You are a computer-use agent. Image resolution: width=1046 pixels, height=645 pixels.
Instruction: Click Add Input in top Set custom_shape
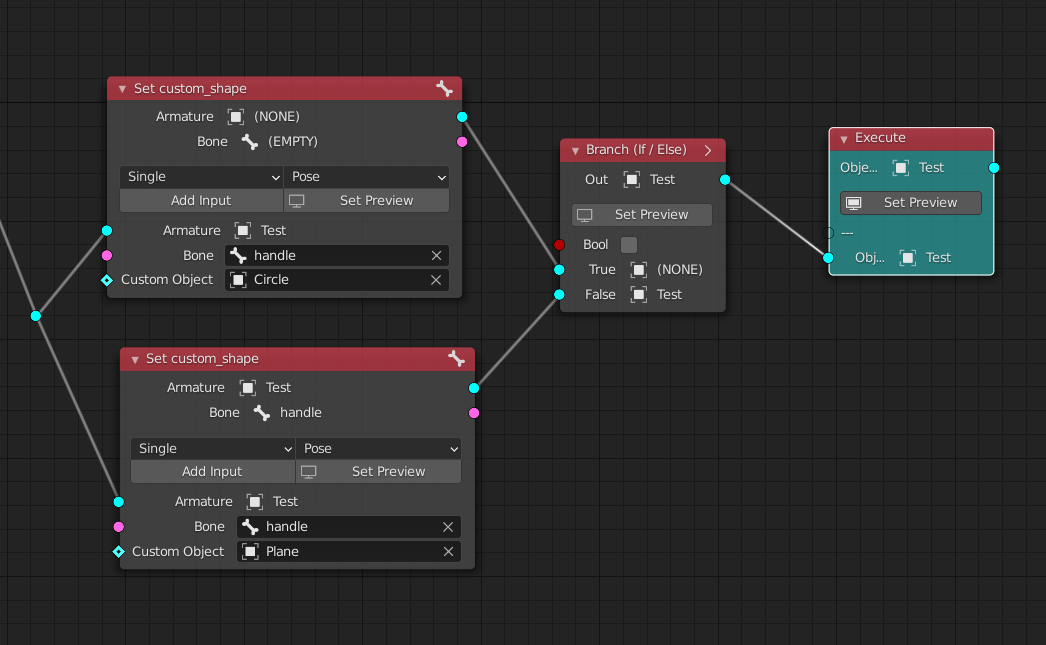201,201
